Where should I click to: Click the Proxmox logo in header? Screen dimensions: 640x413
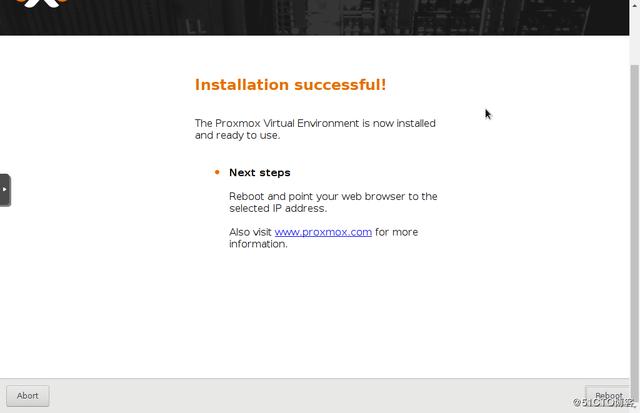click(42, 3)
